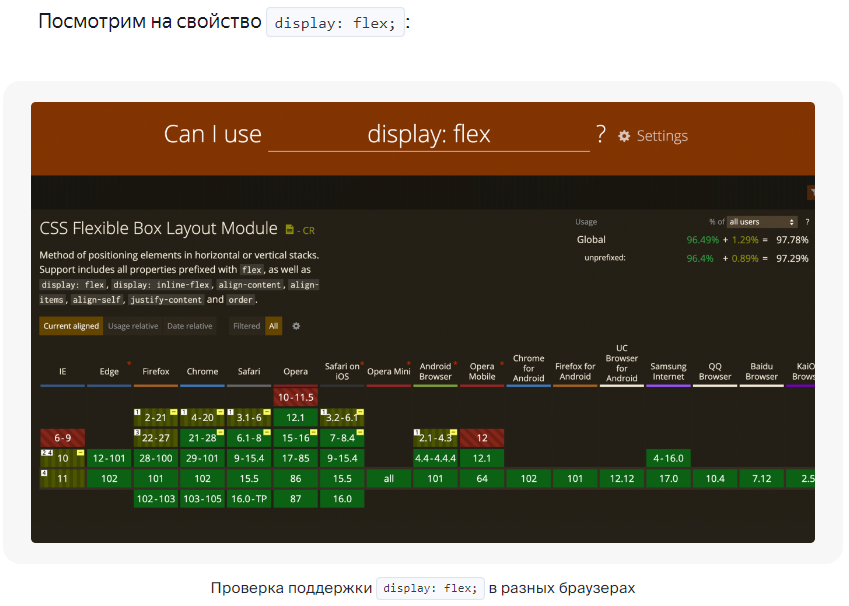Select Safari on iOS 3.2-6.1 cell
Image resolution: width=849 pixels, height=606 pixels.
tap(342, 418)
